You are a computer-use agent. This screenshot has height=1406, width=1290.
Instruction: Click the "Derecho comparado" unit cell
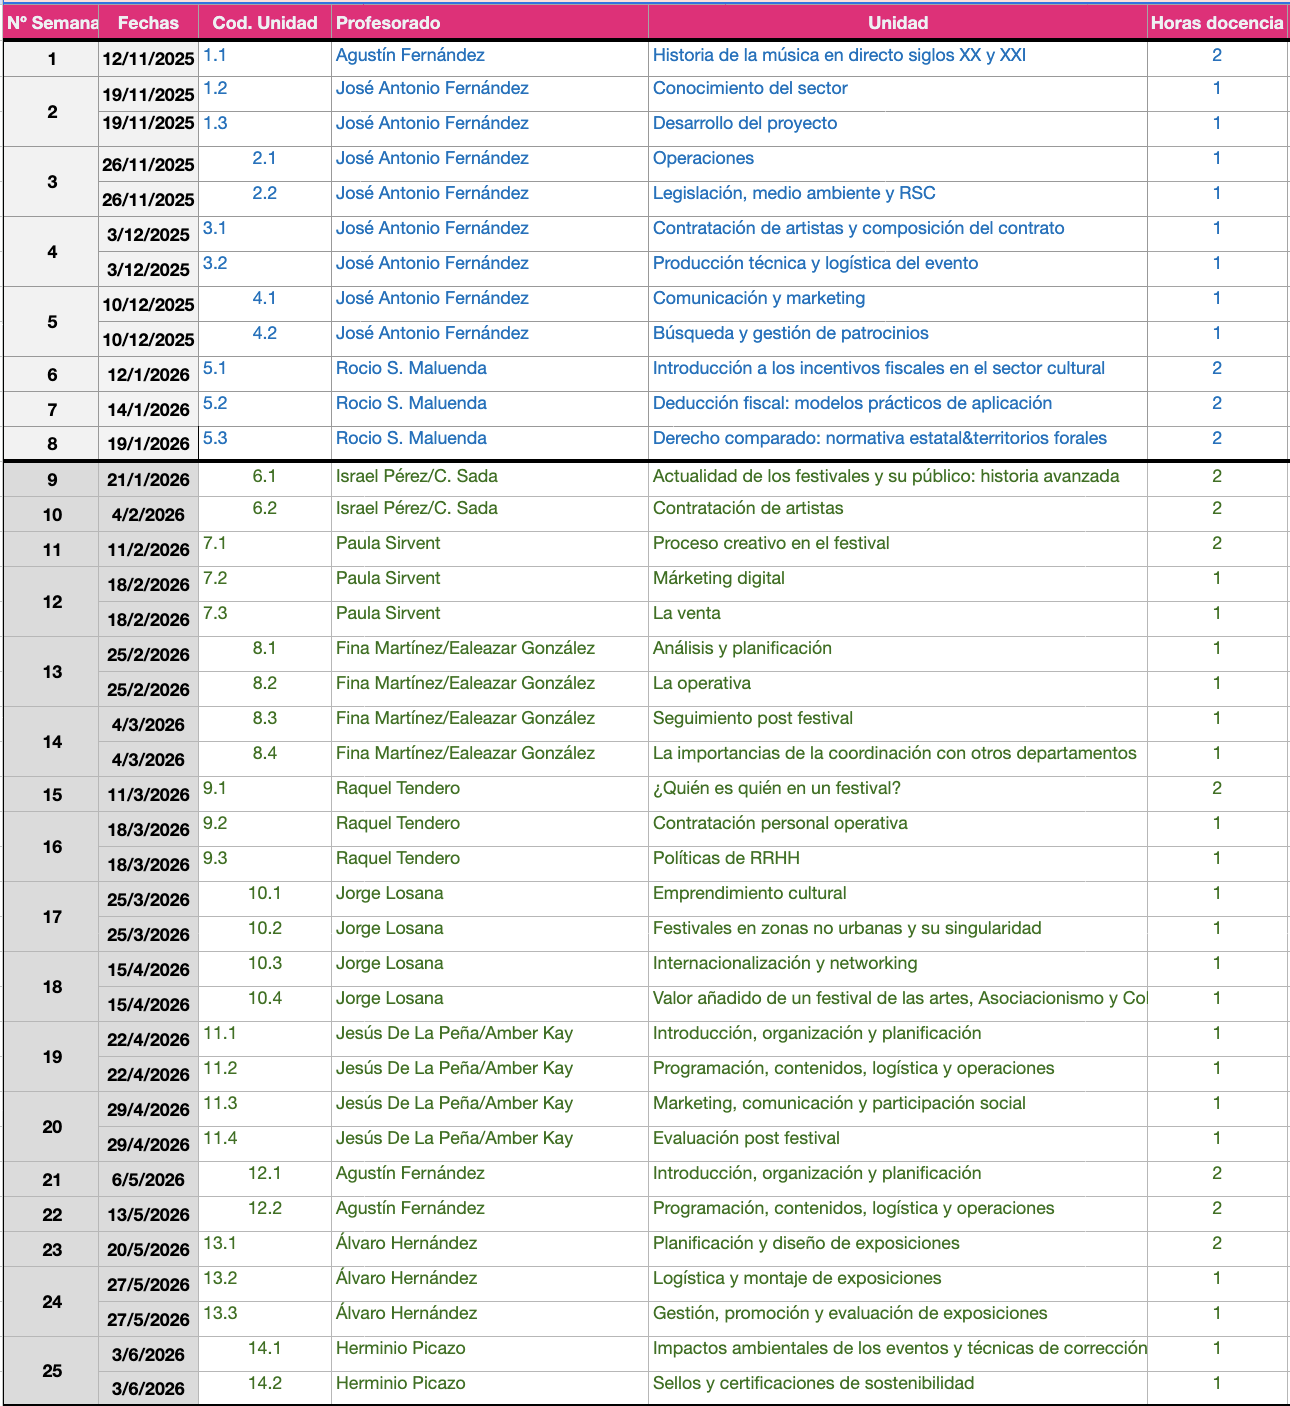pos(879,439)
